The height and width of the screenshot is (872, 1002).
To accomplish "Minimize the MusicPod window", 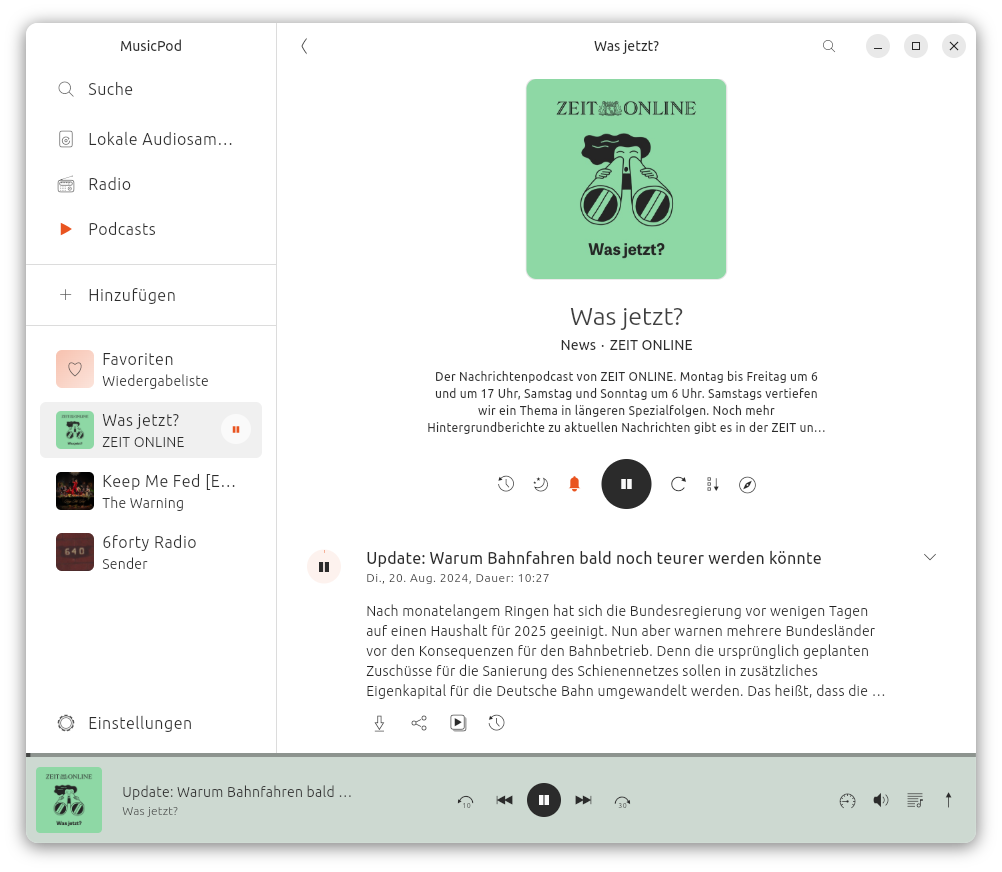I will (x=878, y=46).
